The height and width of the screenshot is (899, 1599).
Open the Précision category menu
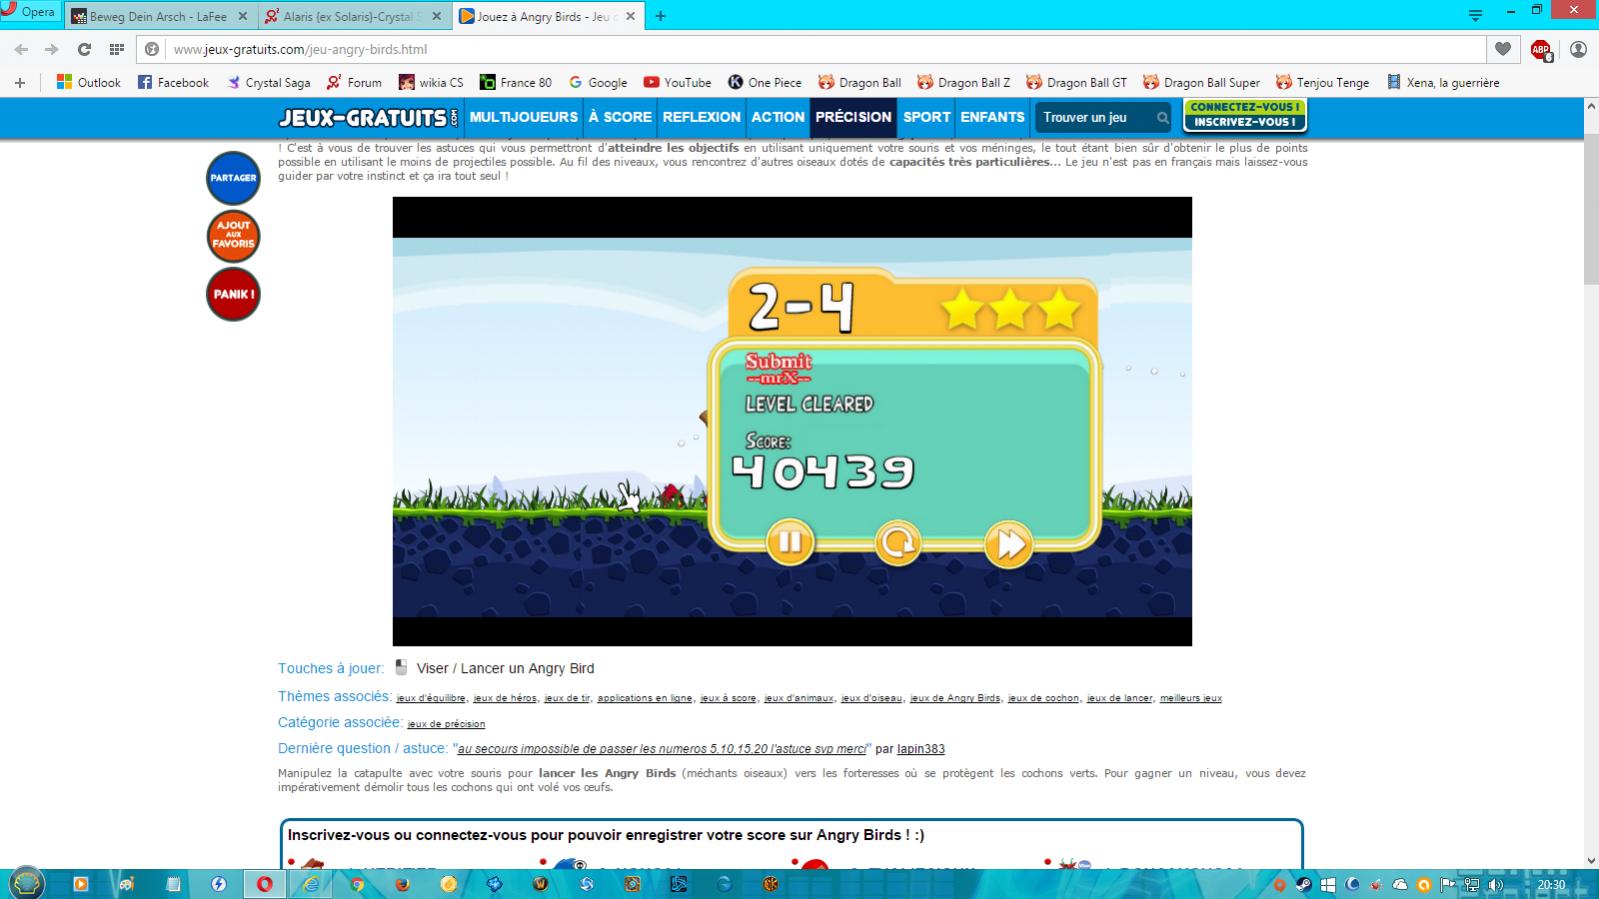pyautogui.click(x=852, y=117)
